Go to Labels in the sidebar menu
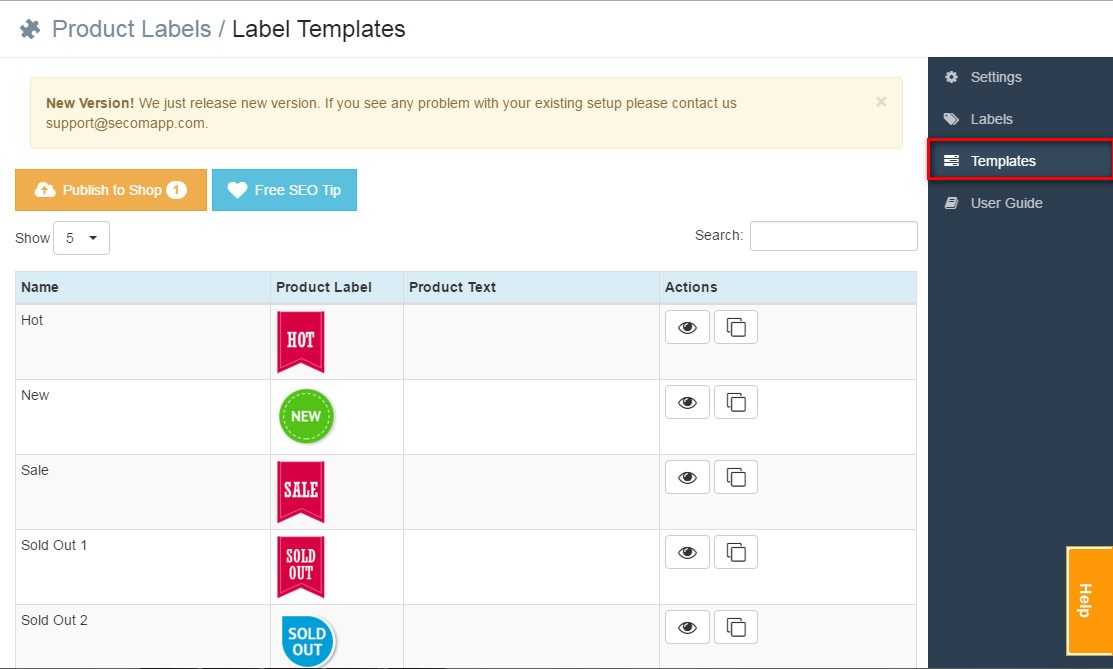 pos(991,119)
